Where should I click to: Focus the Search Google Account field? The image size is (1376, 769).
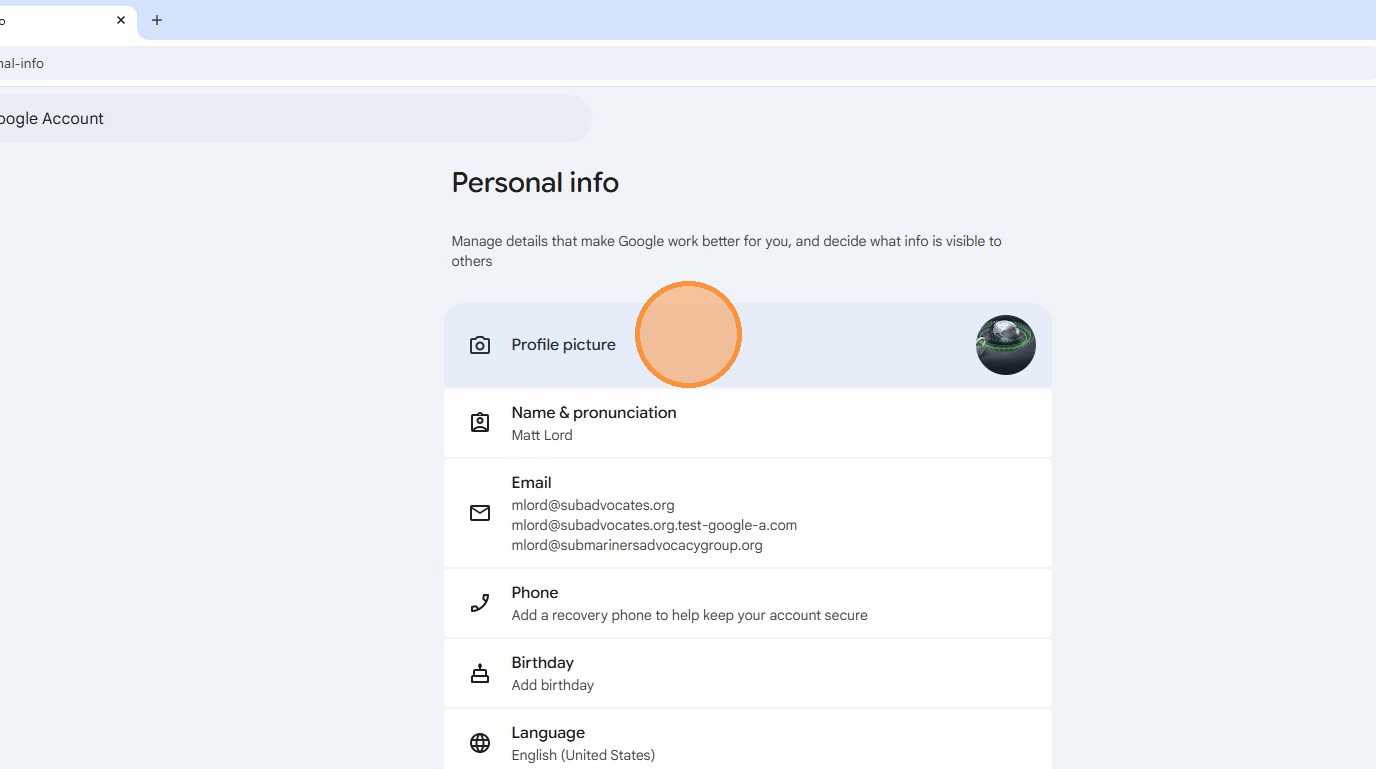(x=290, y=119)
